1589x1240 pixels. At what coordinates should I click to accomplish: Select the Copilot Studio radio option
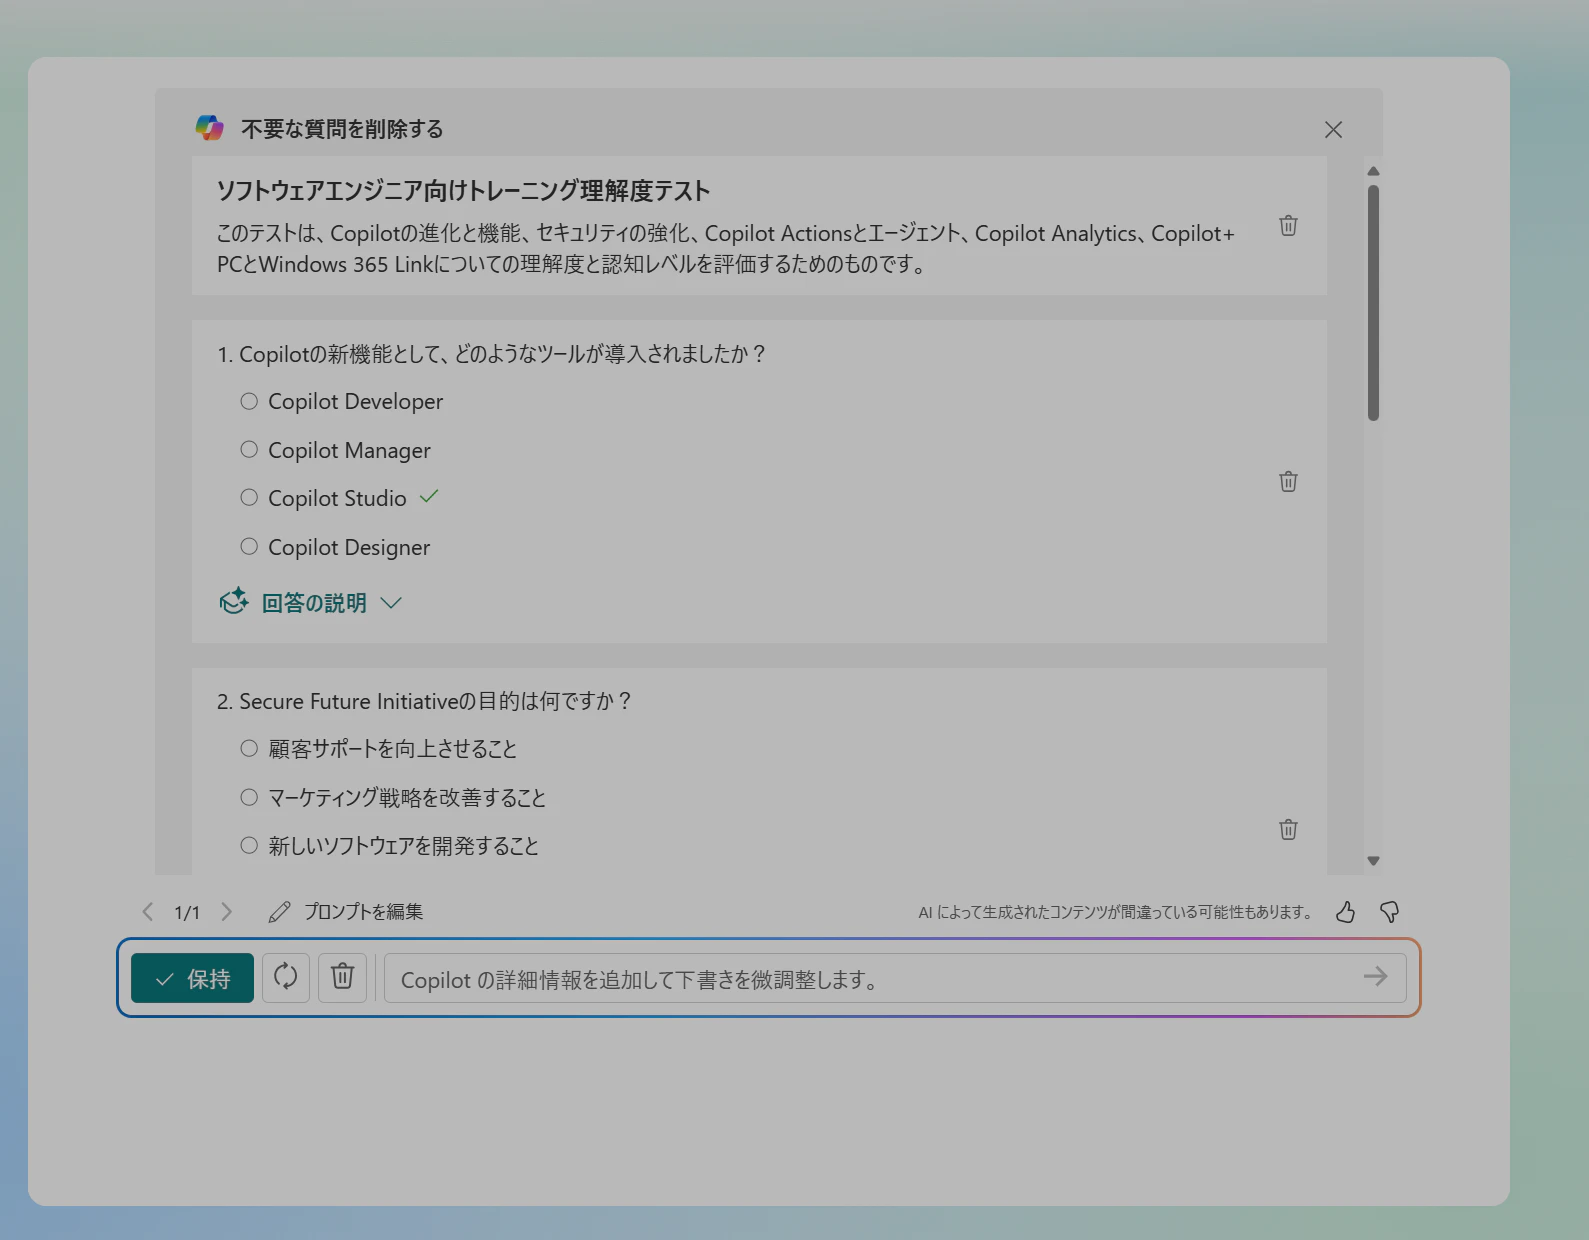pos(249,497)
